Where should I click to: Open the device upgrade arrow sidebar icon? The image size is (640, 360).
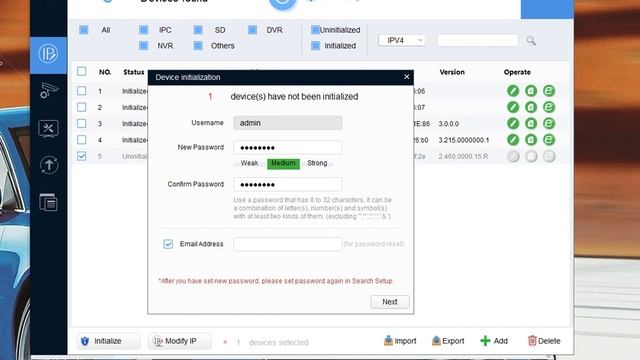(49, 165)
